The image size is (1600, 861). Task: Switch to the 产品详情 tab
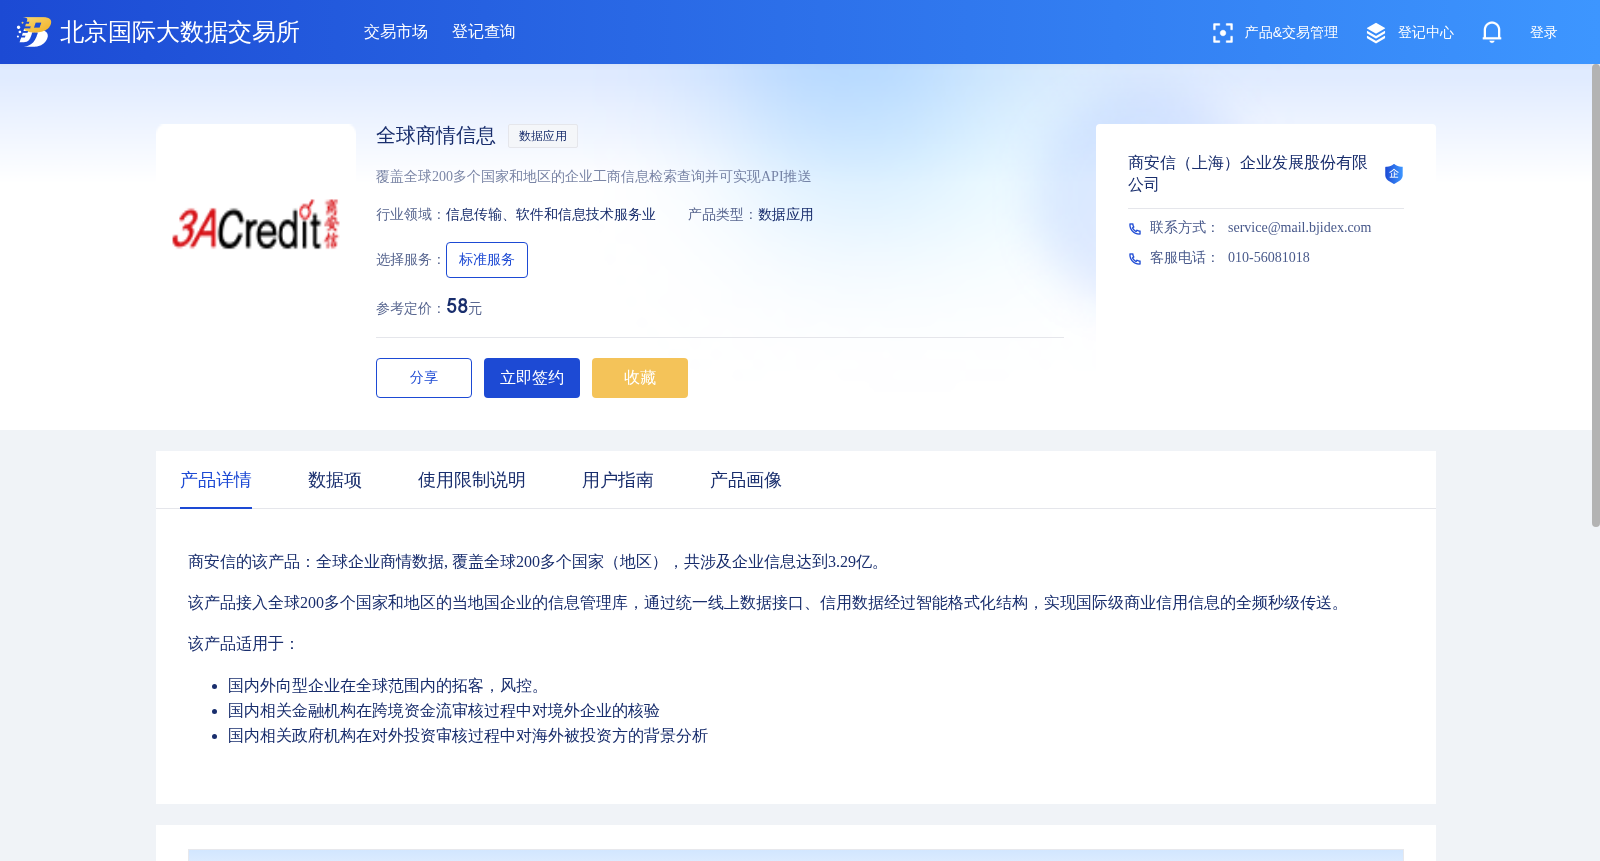(216, 480)
